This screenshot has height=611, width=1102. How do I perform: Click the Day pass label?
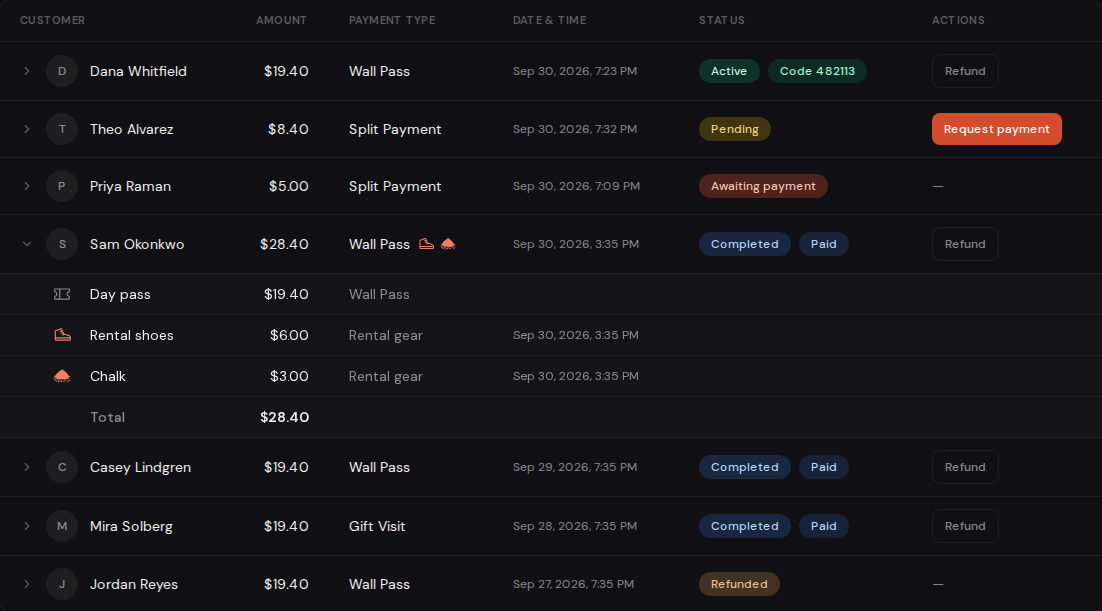(120, 295)
